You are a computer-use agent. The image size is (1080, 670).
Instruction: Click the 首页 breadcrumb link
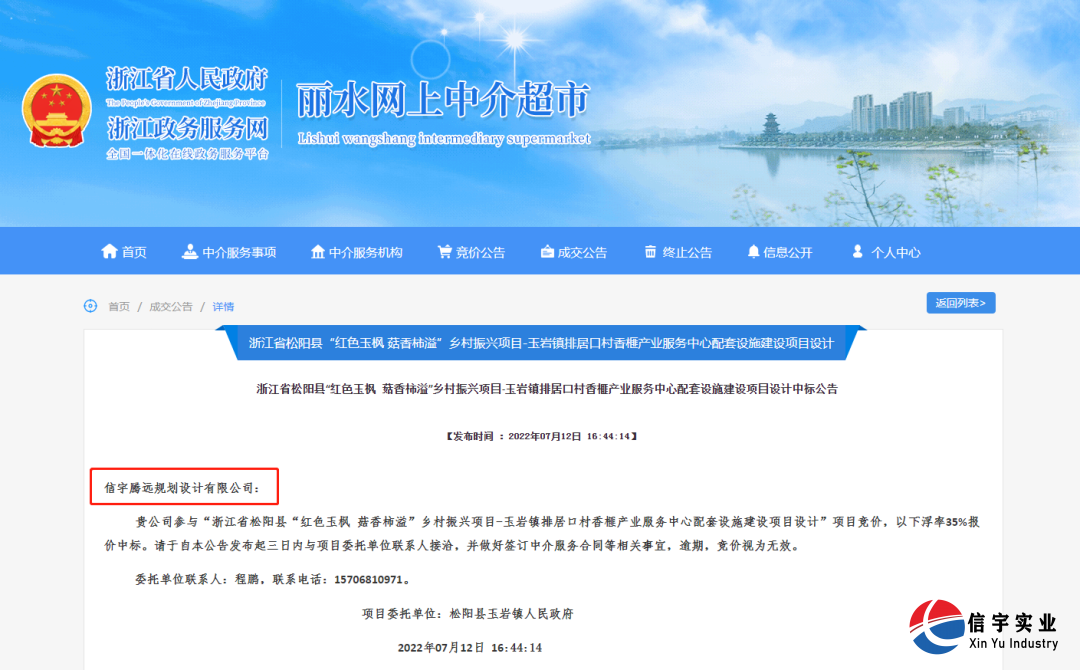coord(118,306)
